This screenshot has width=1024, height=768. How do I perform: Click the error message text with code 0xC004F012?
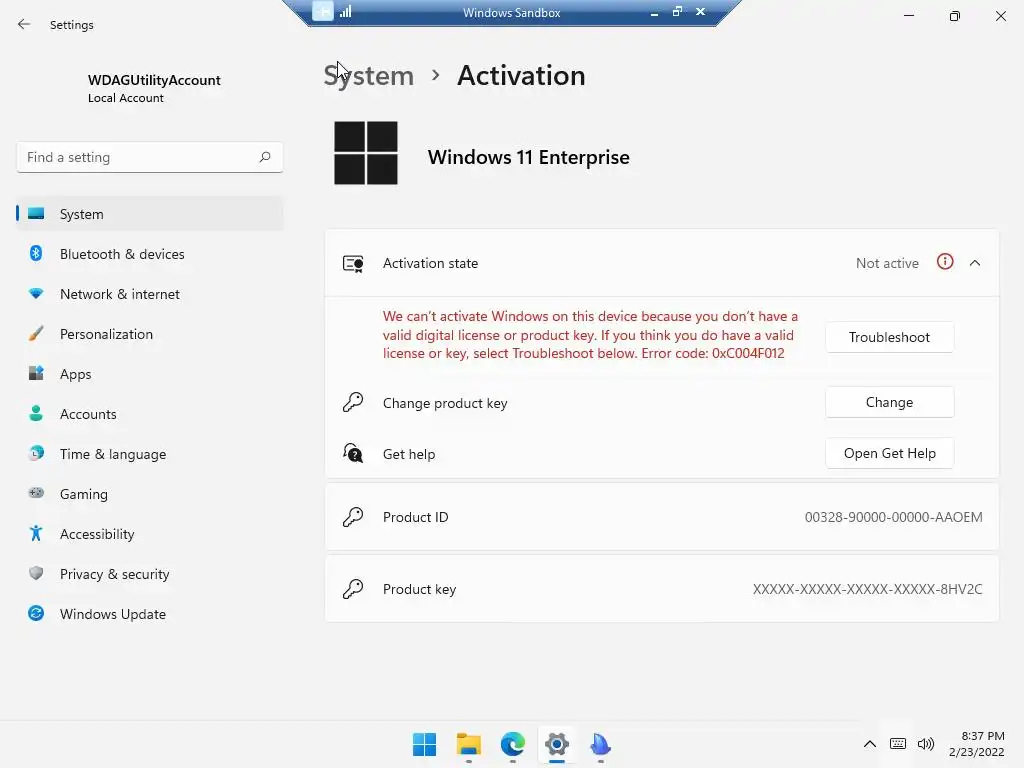590,335
